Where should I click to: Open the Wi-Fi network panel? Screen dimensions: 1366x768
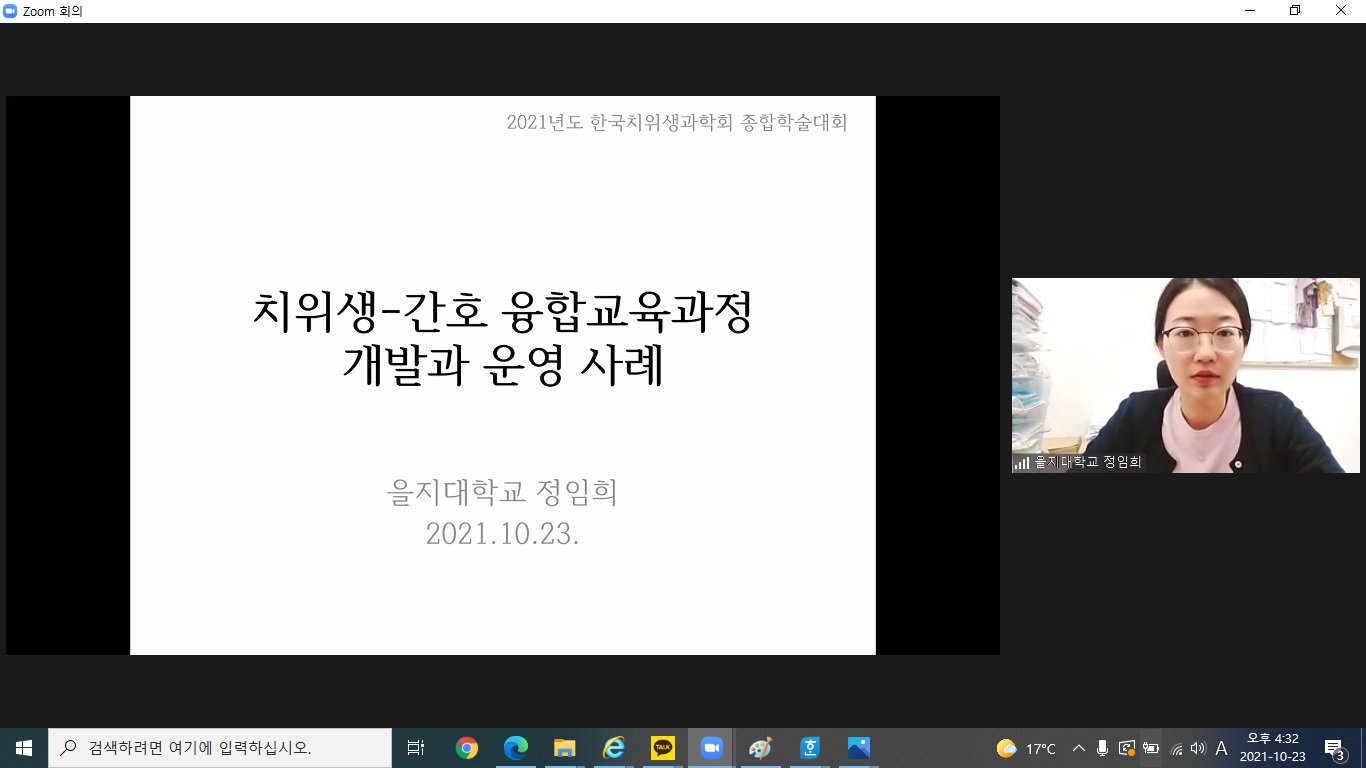tap(1177, 748)
